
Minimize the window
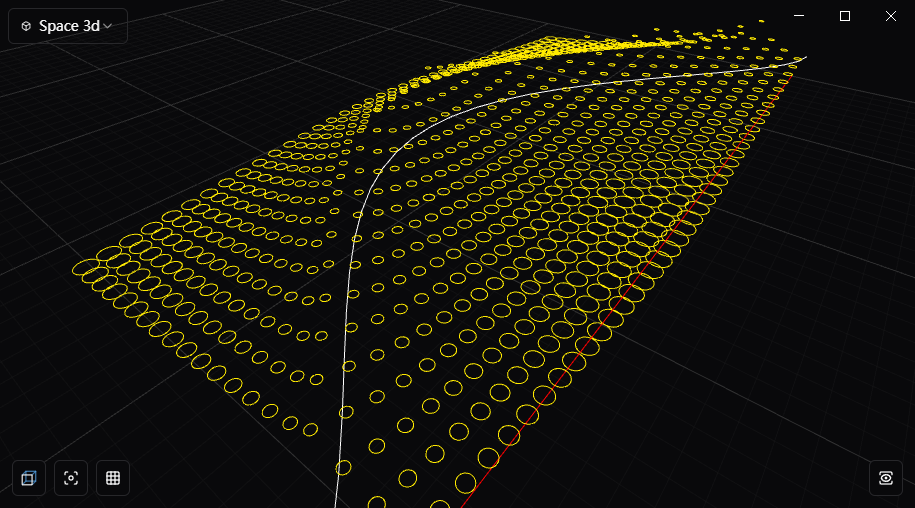[x=799, y=16]
